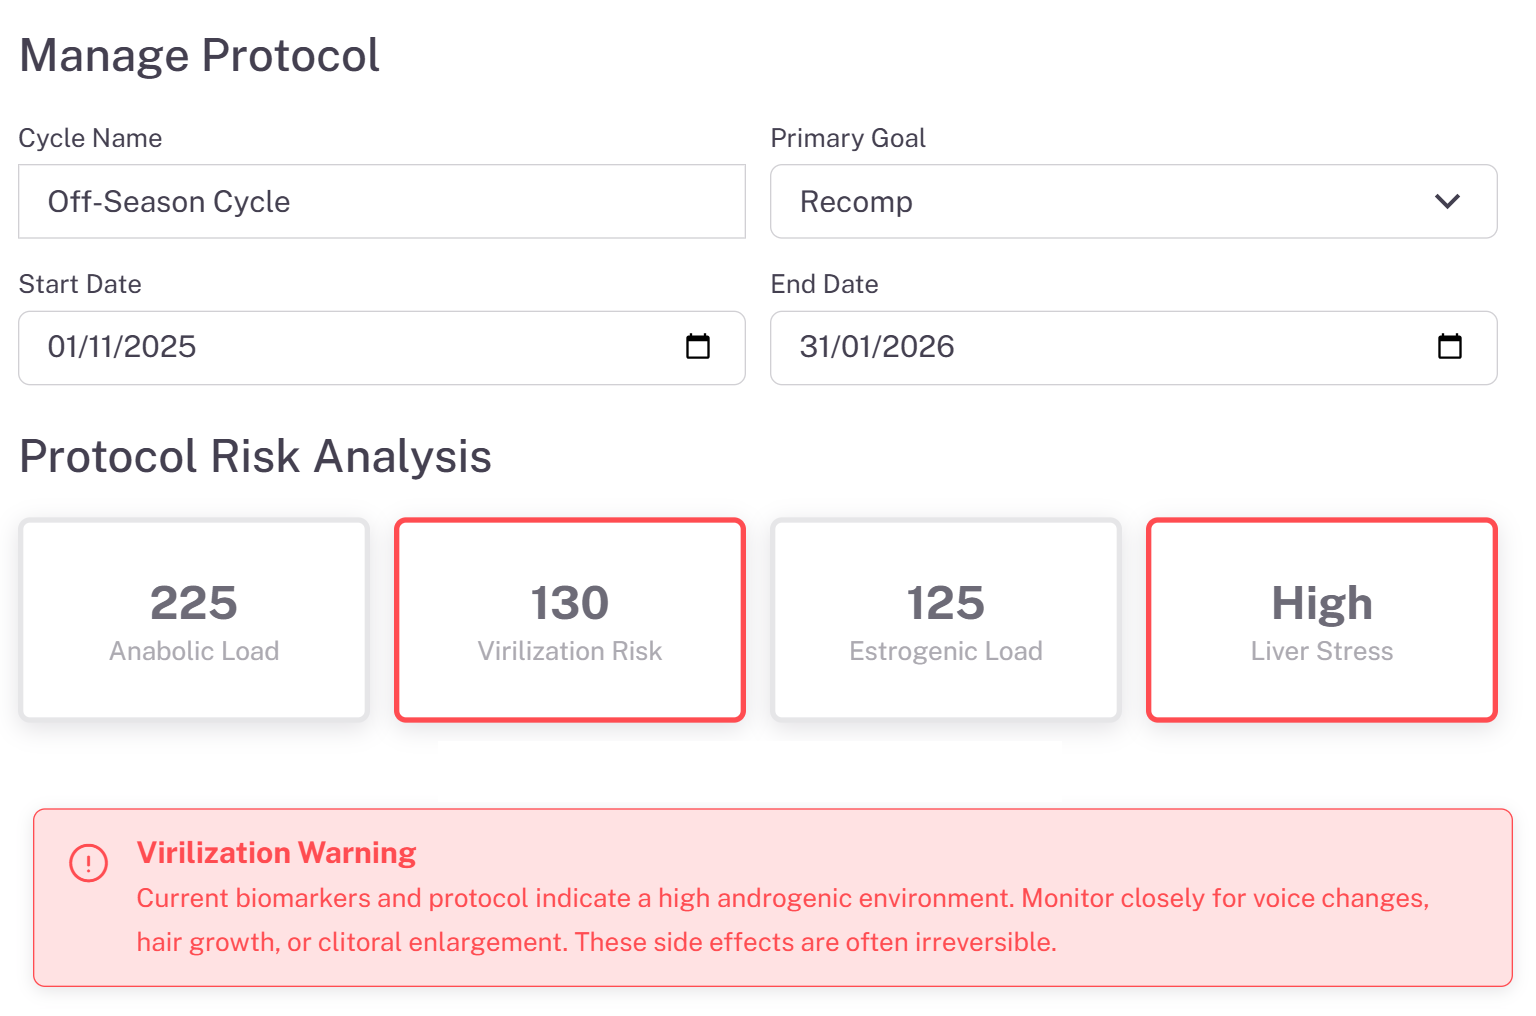
Task: Click the Start Date label
Action: pyautogui.click(x=80, y=284)
